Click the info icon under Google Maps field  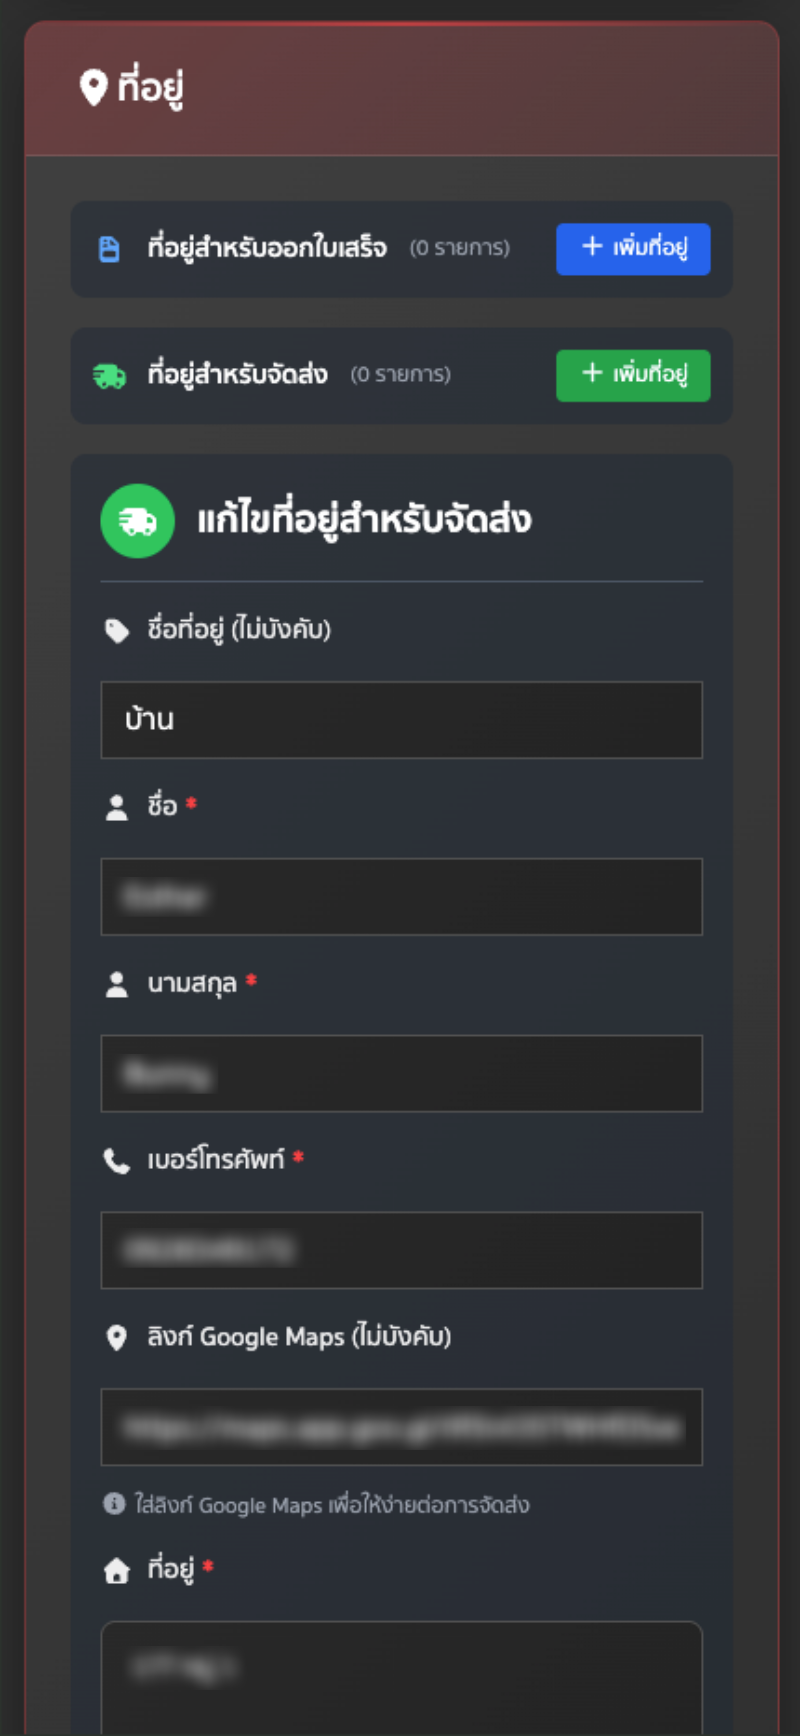[x=114, y=1504]
